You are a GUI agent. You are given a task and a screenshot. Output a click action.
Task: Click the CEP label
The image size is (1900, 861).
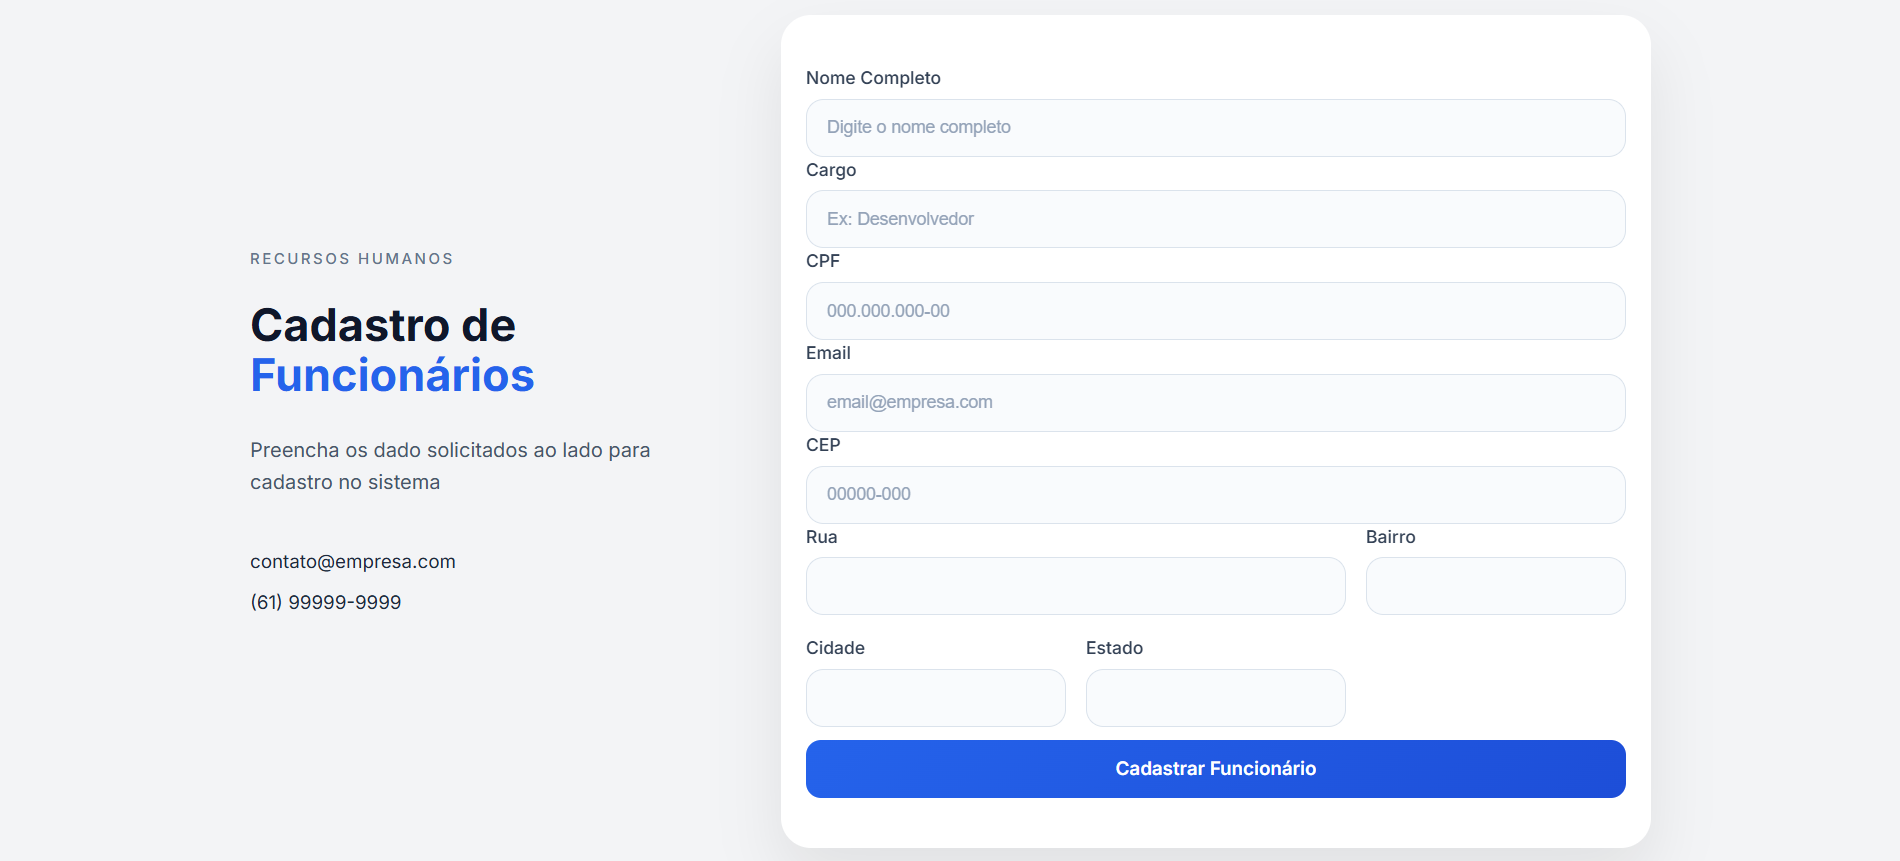[823, 445]
